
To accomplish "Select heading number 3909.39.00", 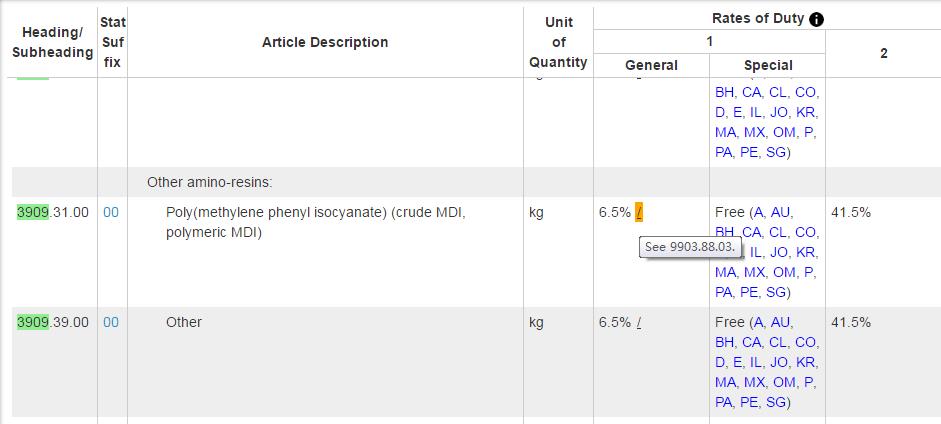I will click(x=53, y=322).
